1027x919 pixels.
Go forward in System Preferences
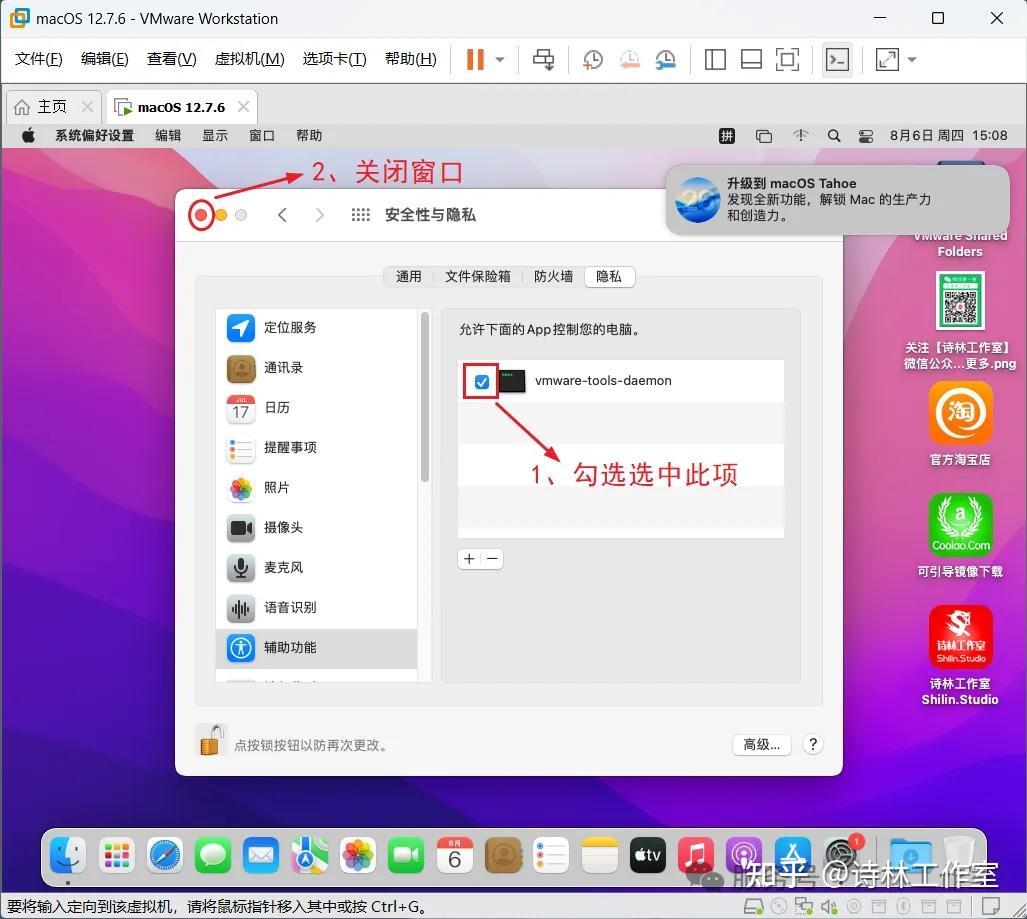(320, 215)
